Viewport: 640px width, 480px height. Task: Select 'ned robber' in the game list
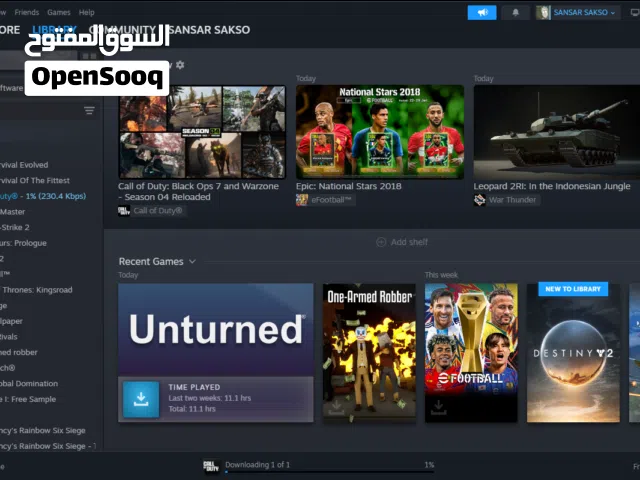coord(19,352)
